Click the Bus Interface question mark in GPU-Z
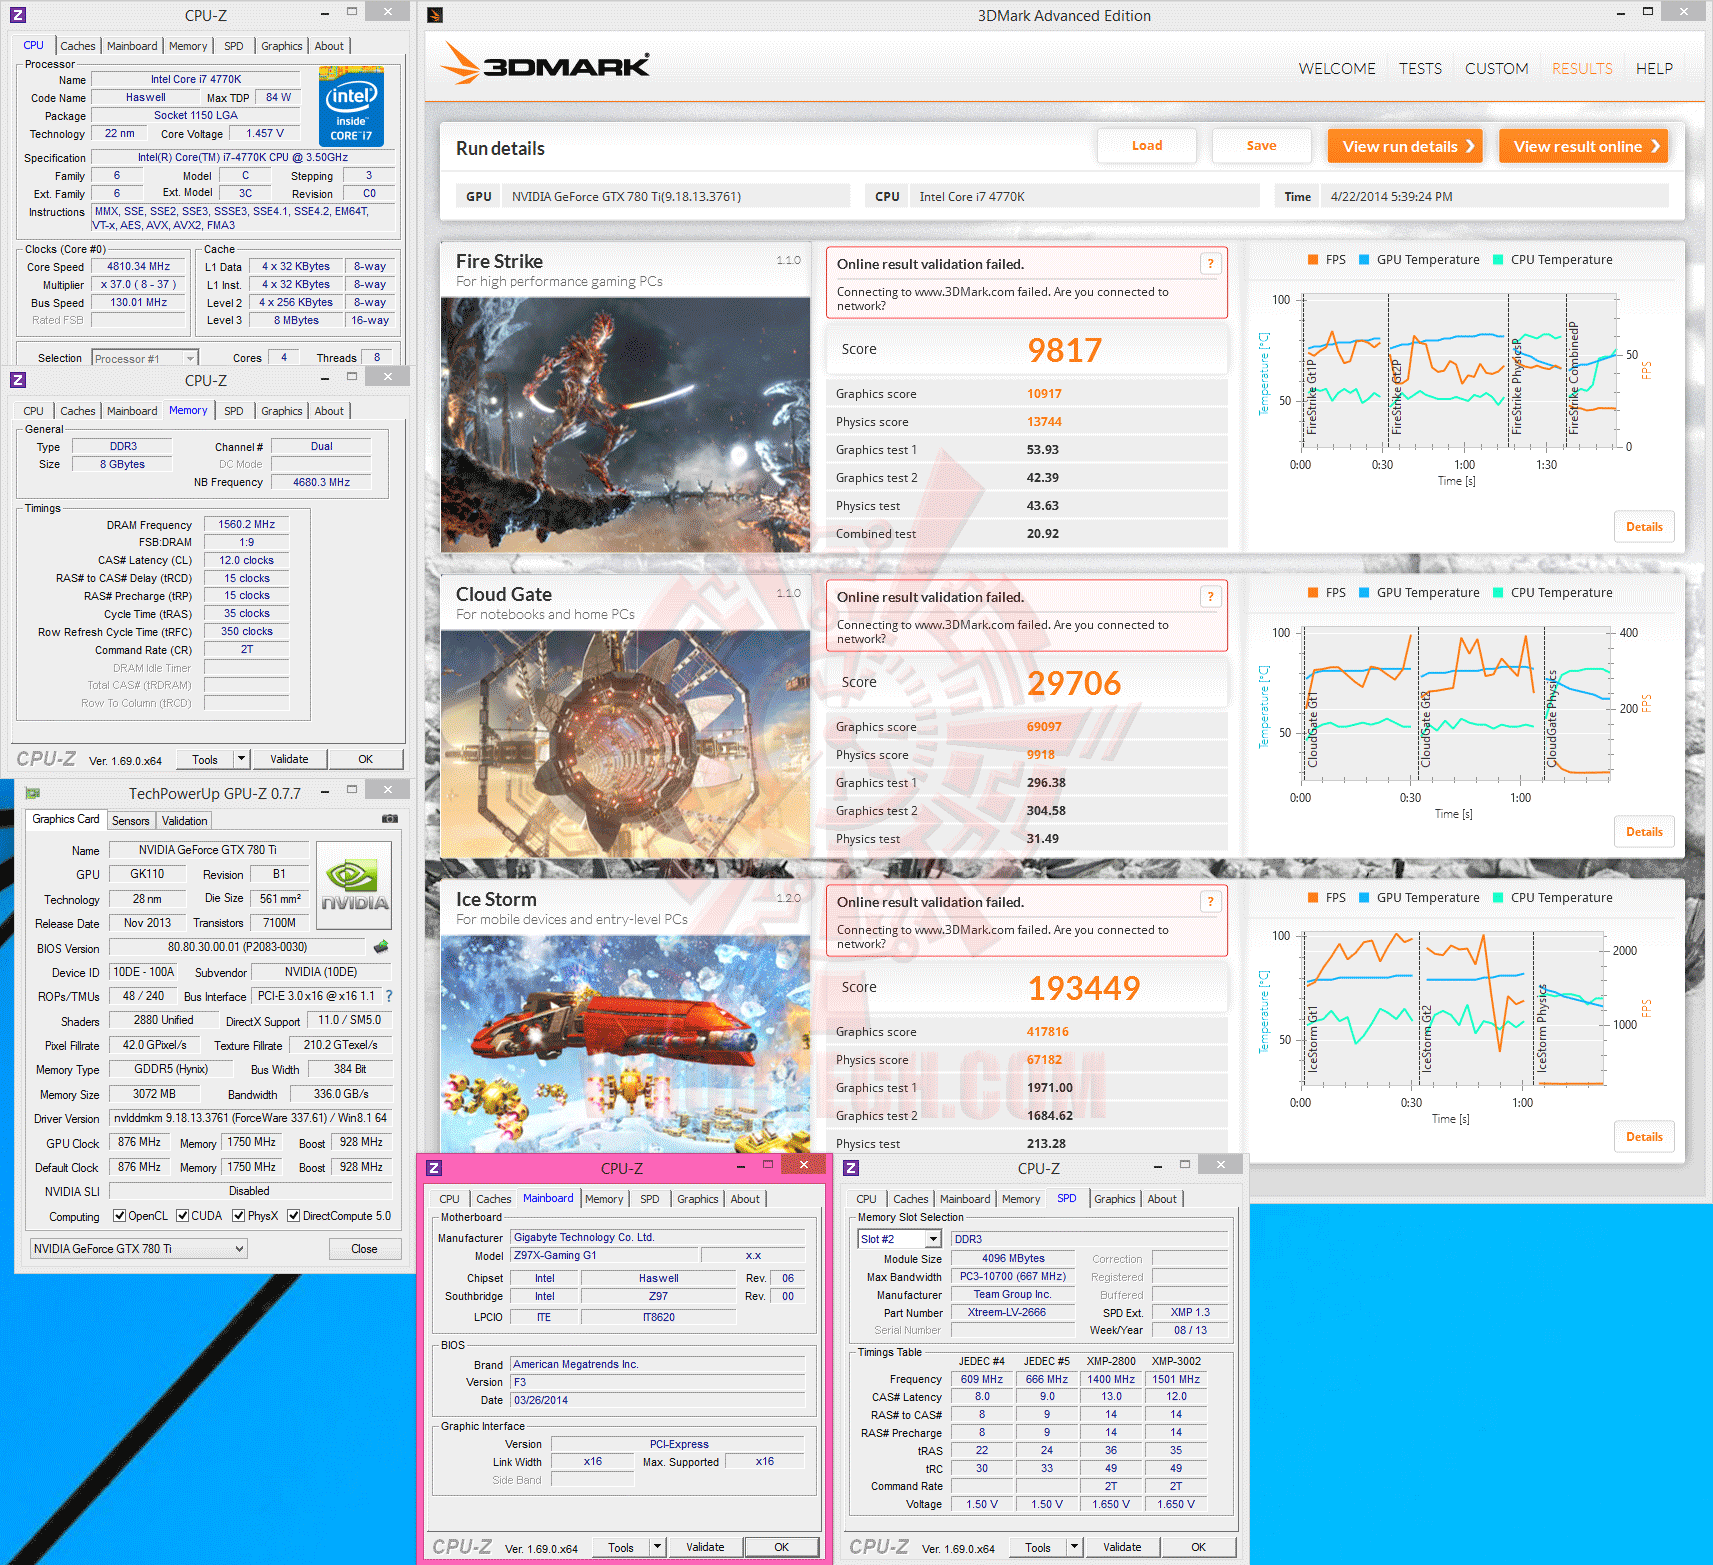Screen dimensions: 1713x1565 pyautogui.click(x=389, y=996)
